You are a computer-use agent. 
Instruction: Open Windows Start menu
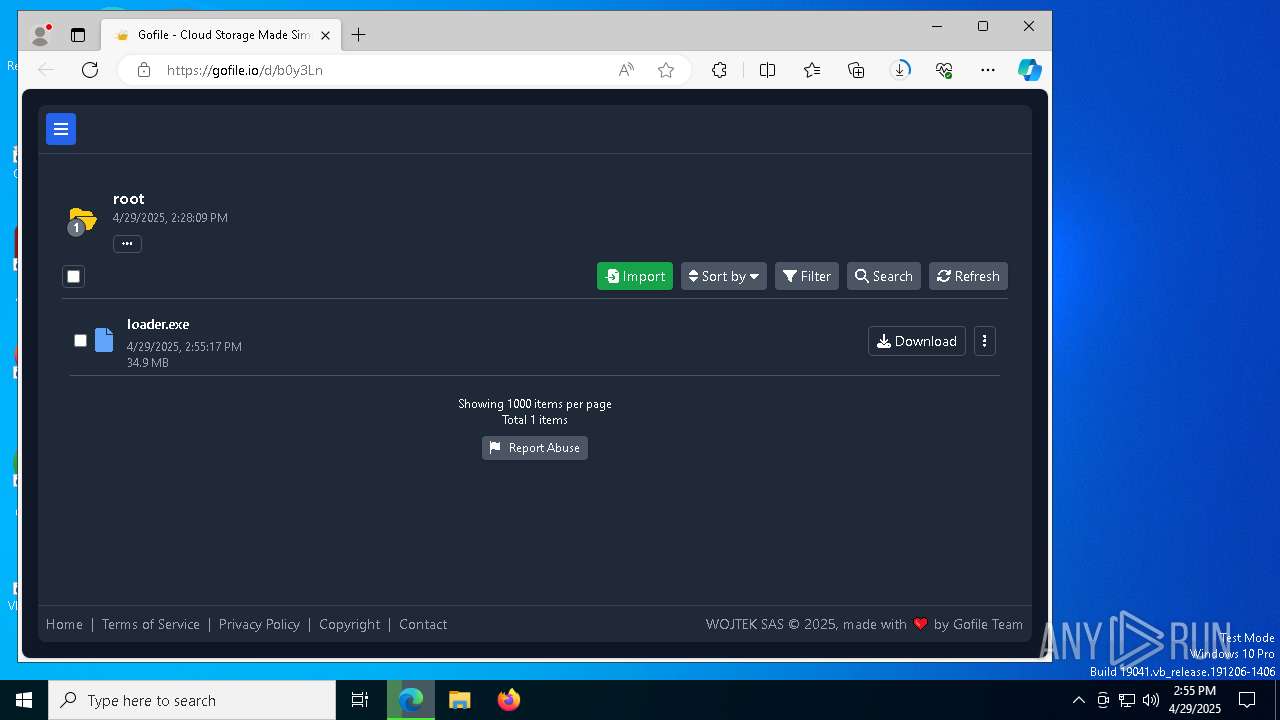pyautogui.click(x=24, y=700)
